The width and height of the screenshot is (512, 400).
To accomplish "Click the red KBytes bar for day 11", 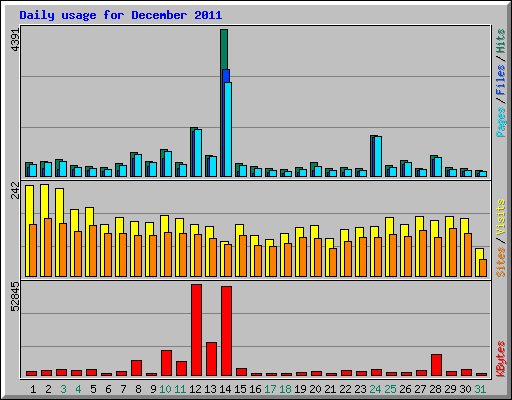I will coord(182,369).
